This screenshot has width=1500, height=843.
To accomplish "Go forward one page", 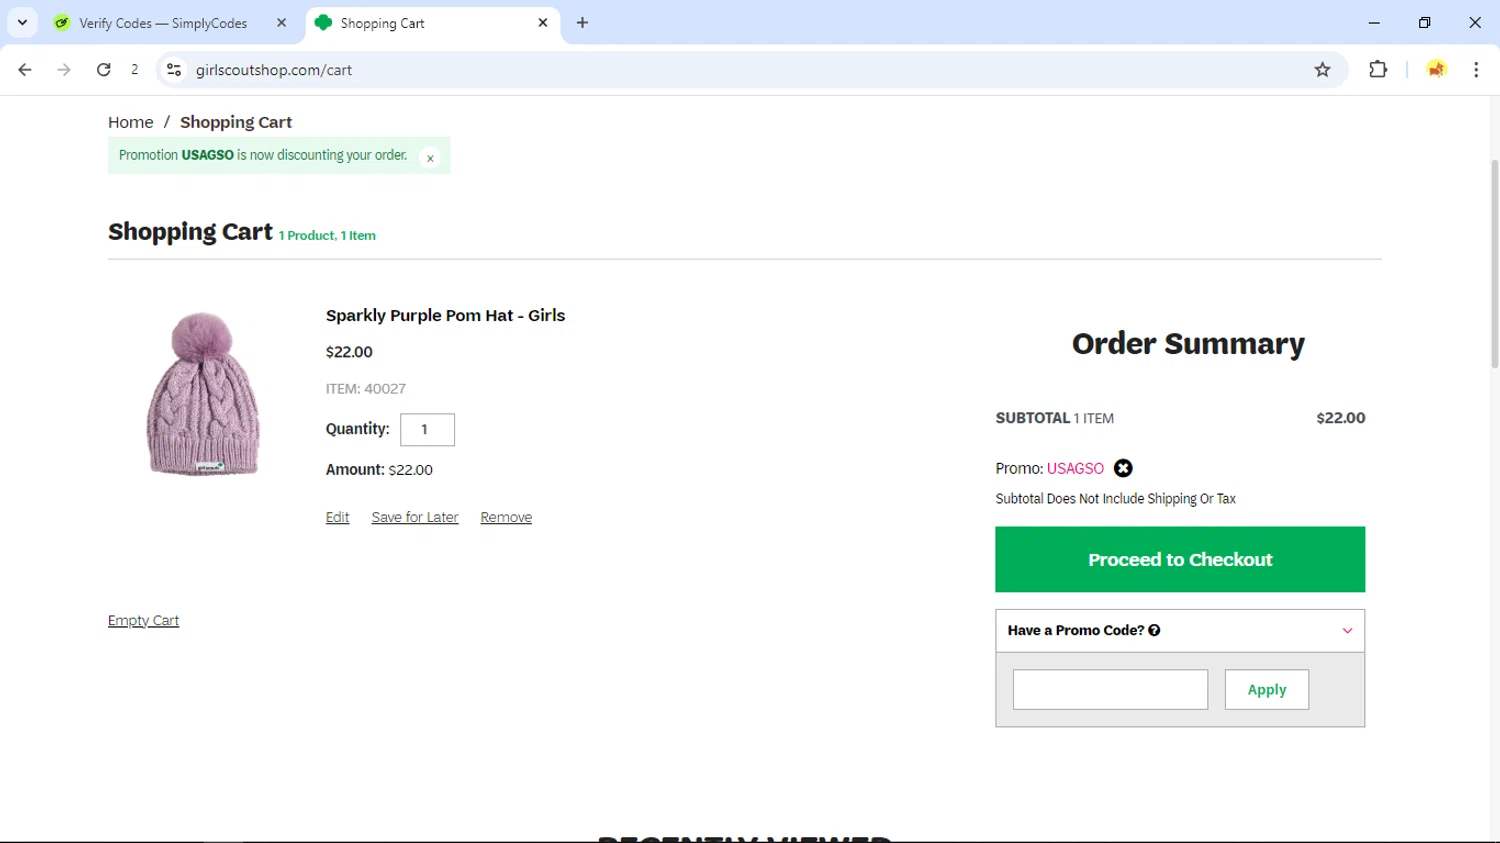I will tap(64, 70).
